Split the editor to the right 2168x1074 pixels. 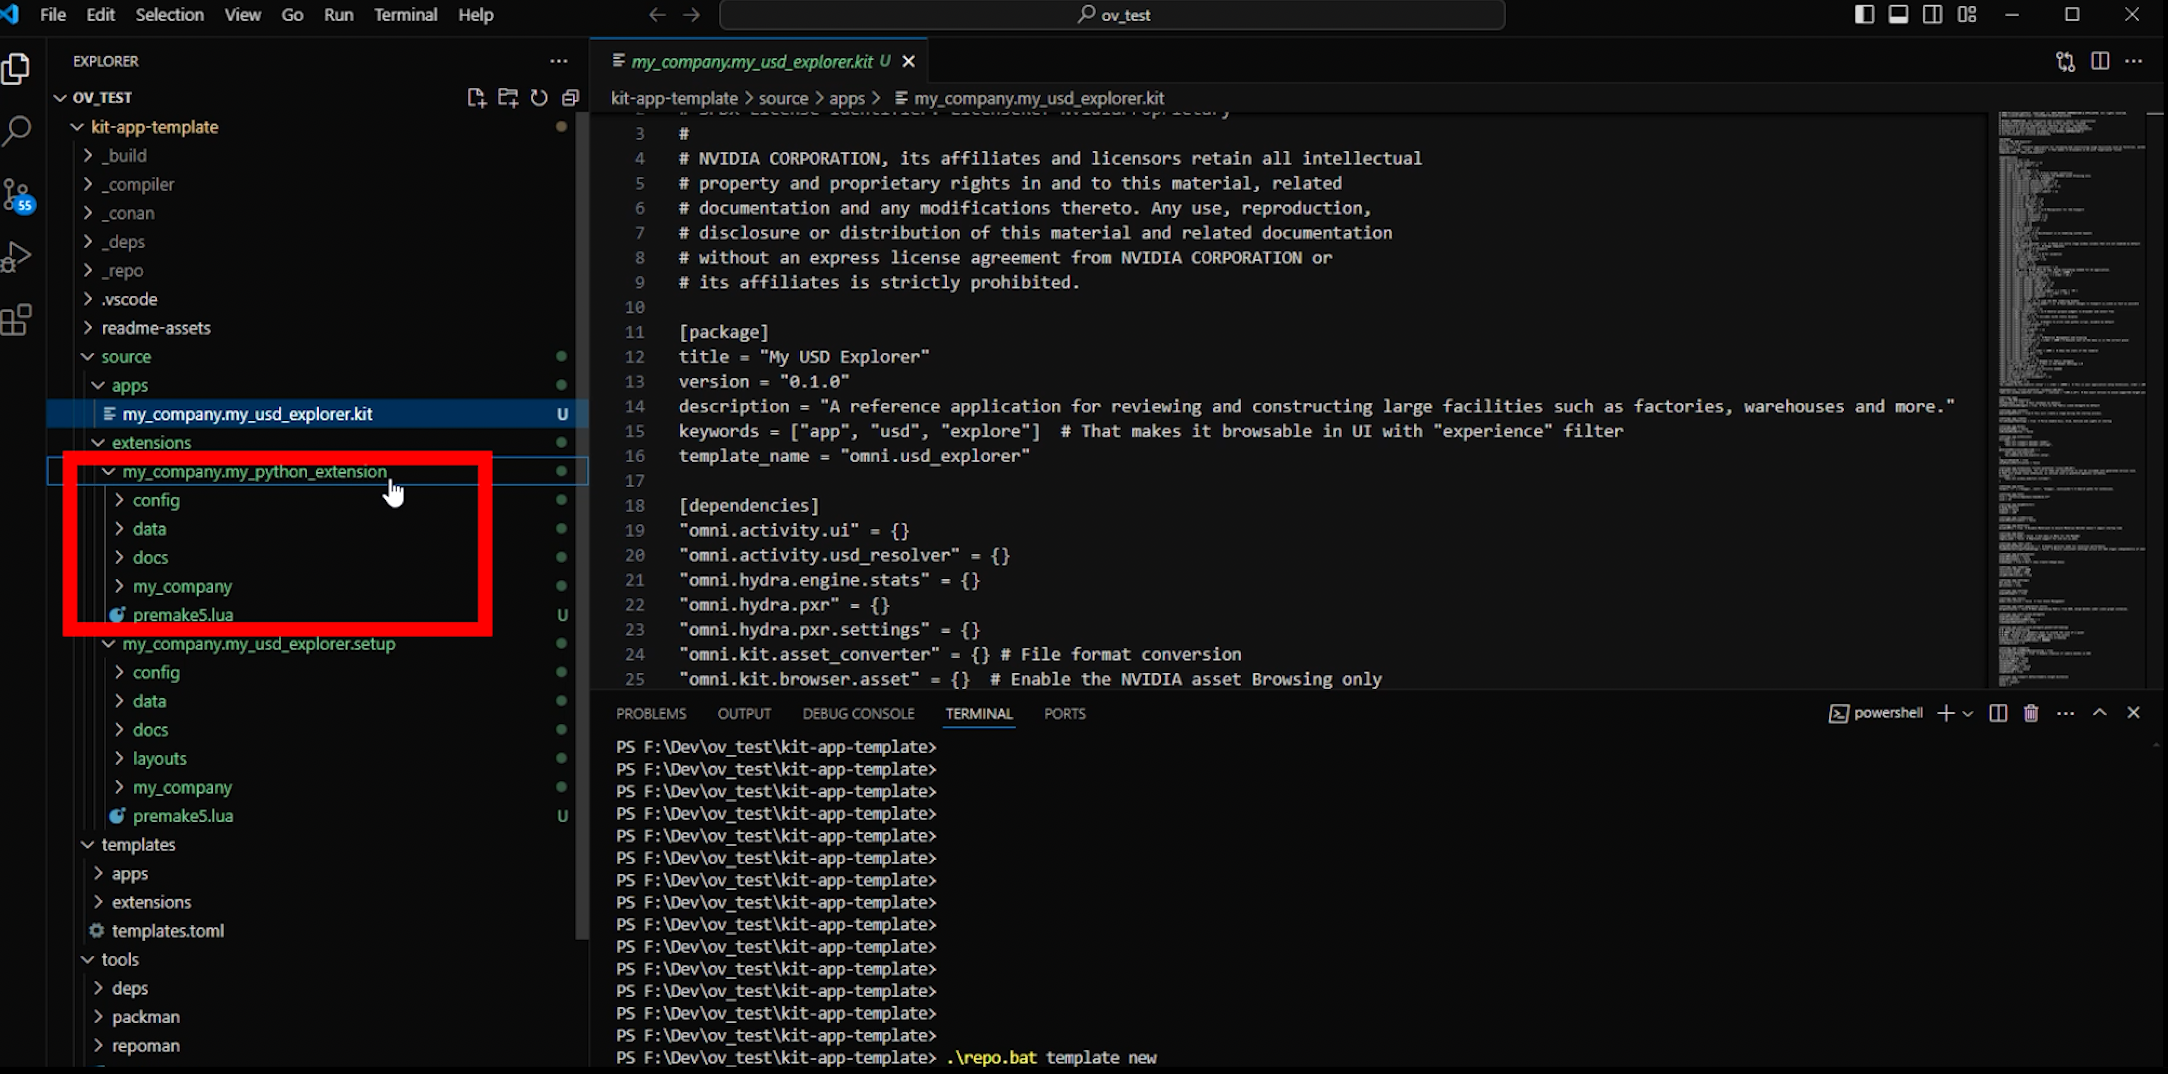(x=2100, y=61)
